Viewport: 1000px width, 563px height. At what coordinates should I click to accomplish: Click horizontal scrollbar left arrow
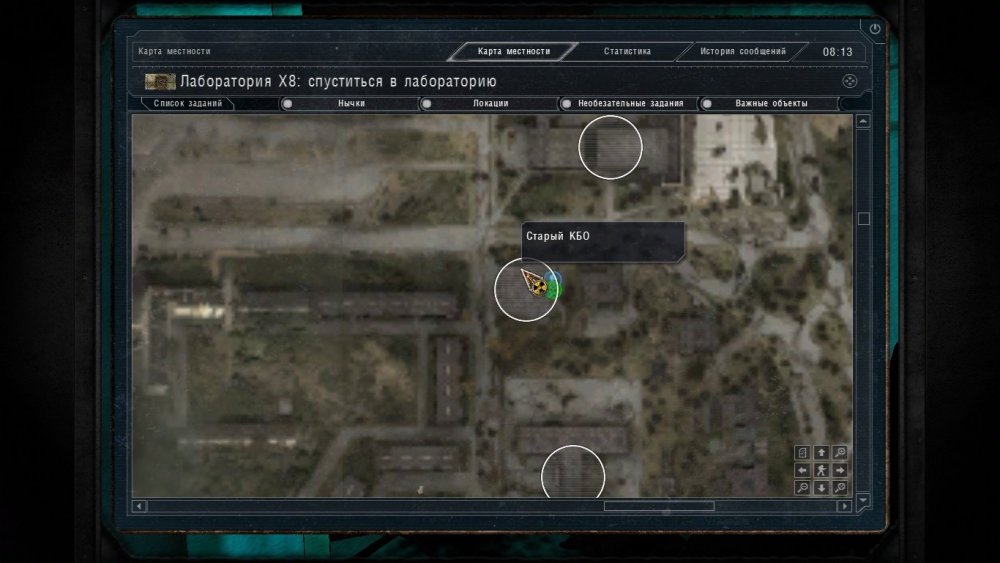pyautogui.click(x=140, y=506)
